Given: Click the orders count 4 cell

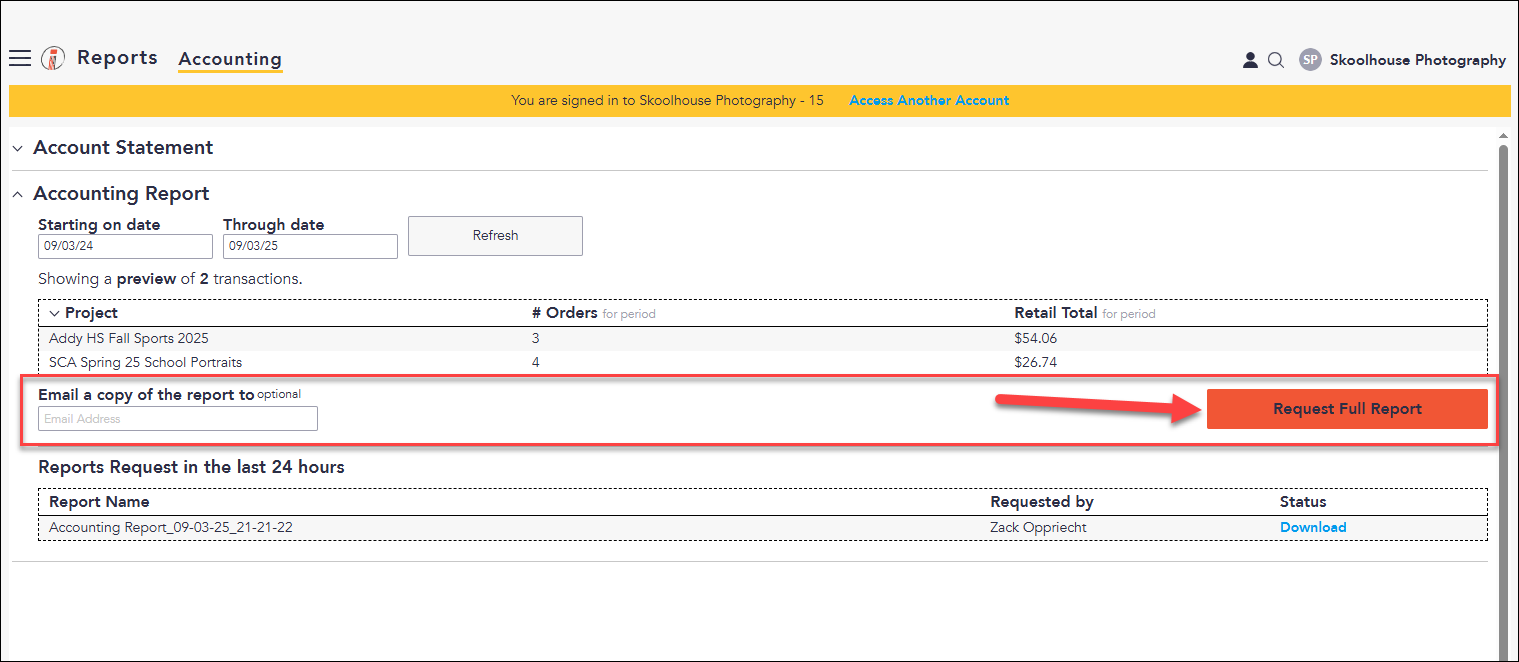Looking at the screenshot, I should pos(536,362).
